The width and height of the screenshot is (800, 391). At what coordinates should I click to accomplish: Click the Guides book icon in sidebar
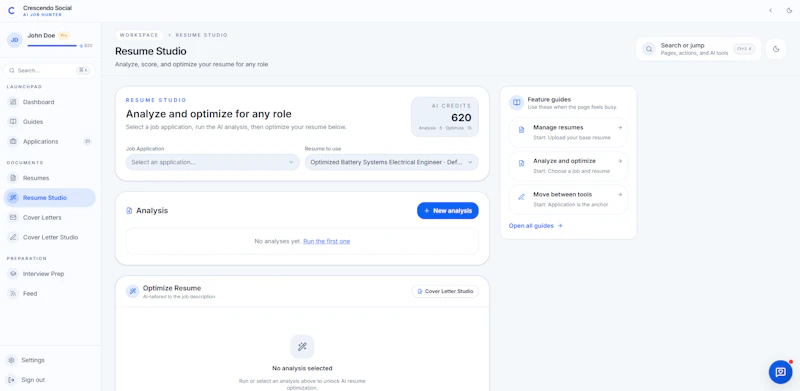[x=13, y=121]
